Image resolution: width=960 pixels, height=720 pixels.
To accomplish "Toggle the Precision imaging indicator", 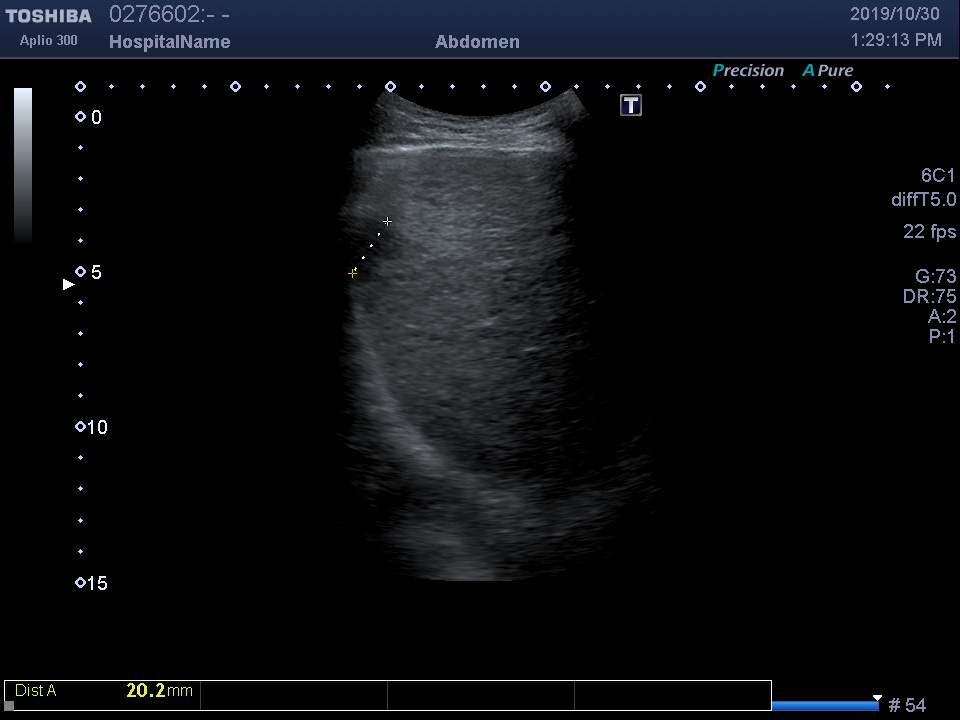I will pos(747,71).
